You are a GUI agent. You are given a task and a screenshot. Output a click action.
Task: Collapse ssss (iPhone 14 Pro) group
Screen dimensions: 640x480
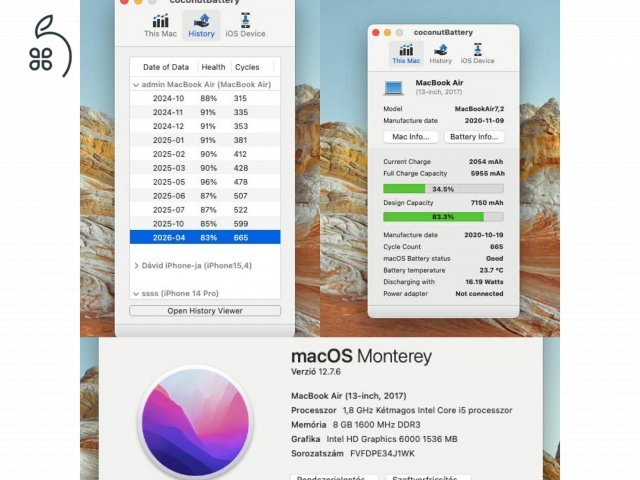pos(136,293)
